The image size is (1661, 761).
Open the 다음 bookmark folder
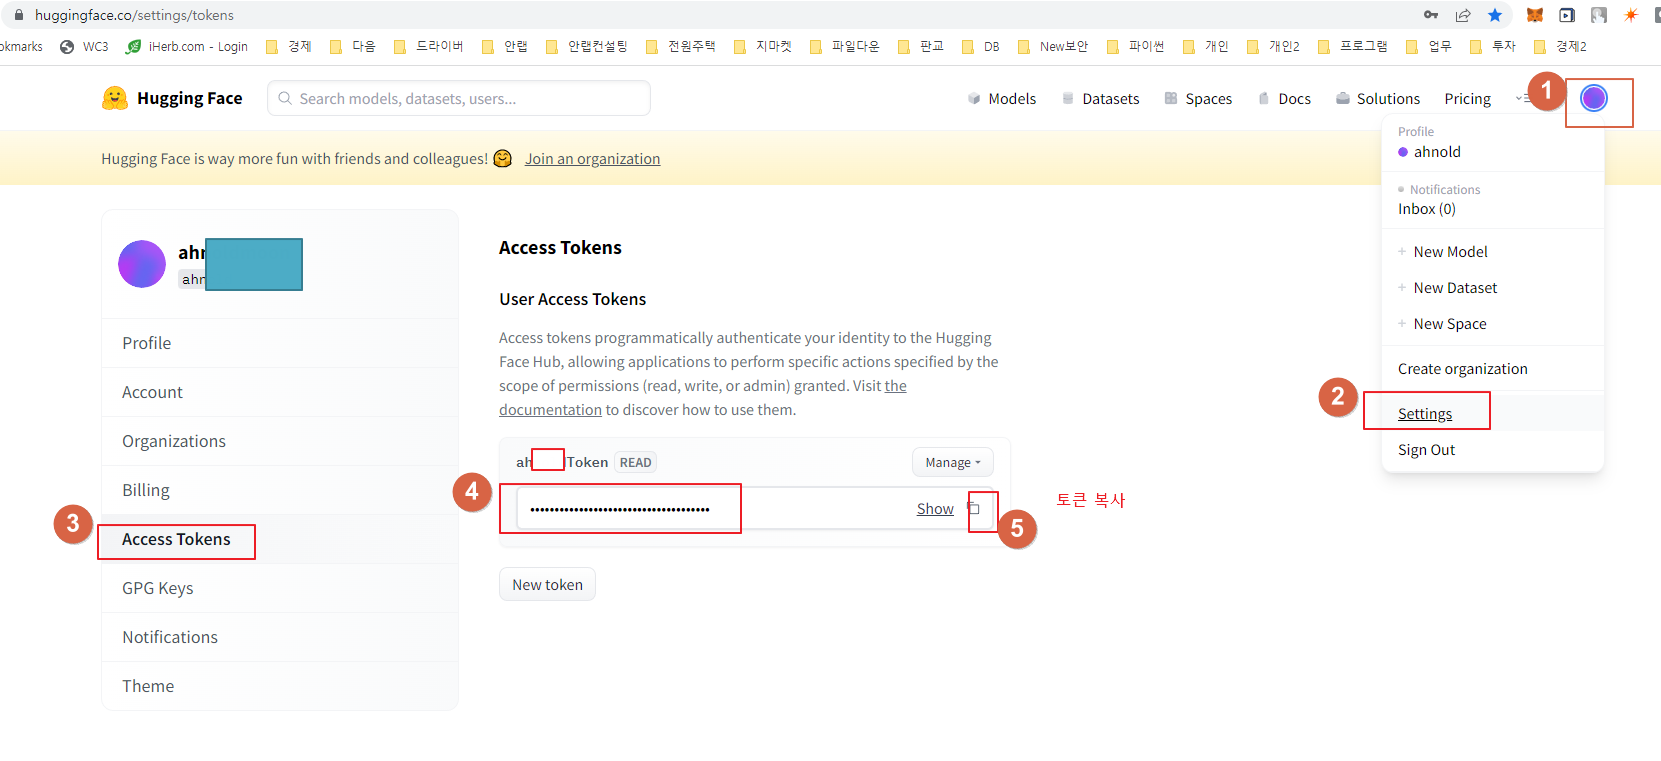point(352,46)
